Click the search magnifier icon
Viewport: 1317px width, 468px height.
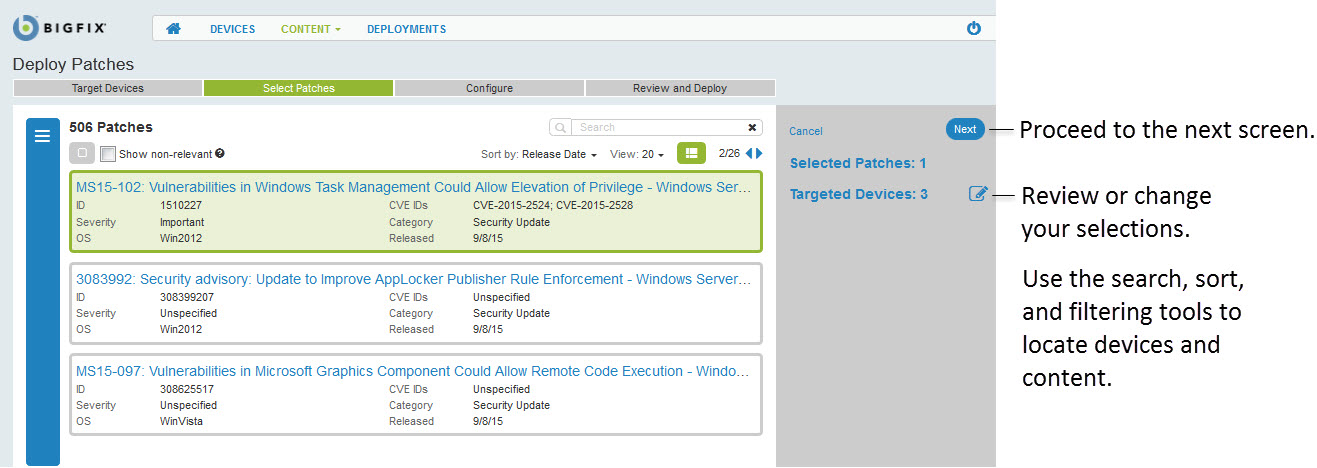pos(561,128)
